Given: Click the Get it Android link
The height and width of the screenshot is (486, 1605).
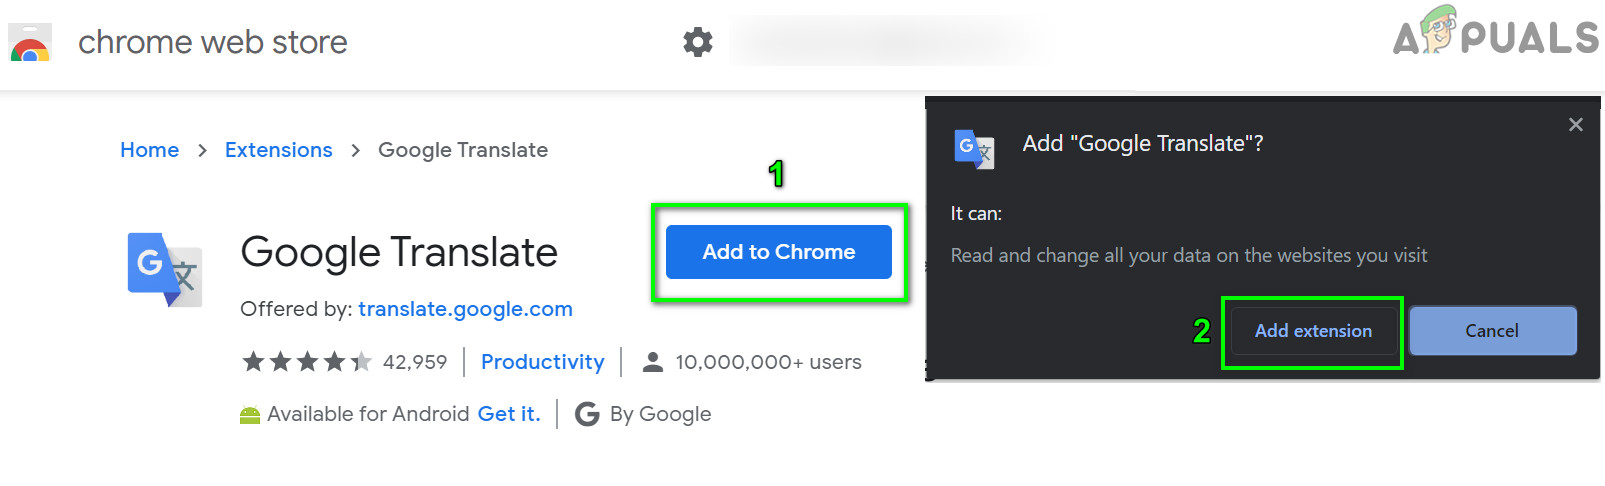Looking at the screenshot, I should point(509,414).
